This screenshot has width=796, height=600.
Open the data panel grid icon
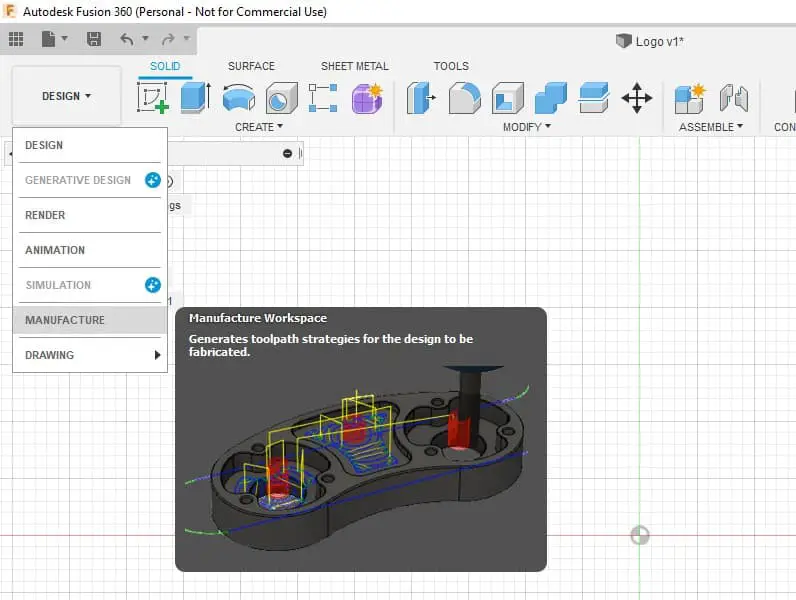[x=16, y=39]
